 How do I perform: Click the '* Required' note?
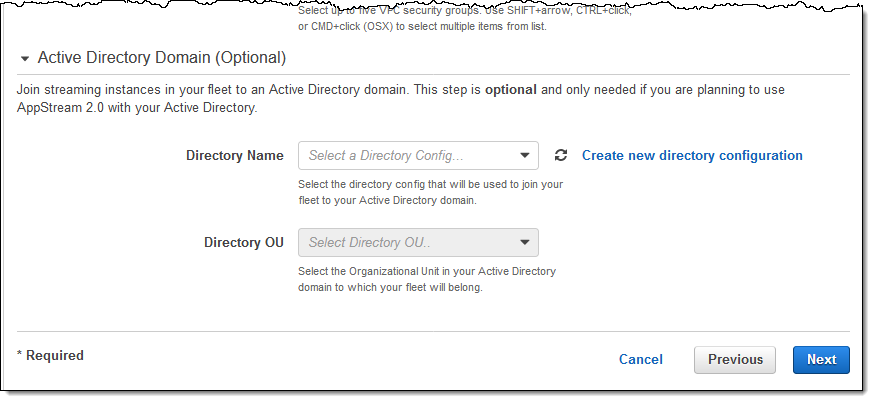(x=50, y=356)
